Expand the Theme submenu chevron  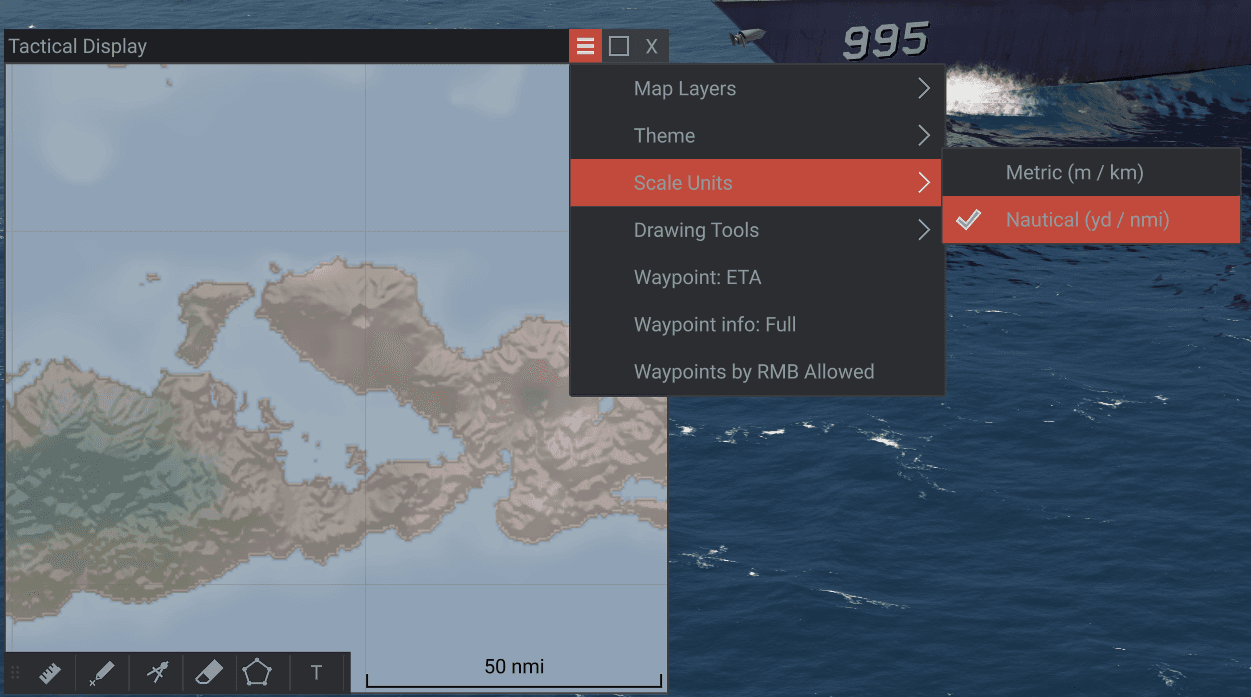click(924, 135)
